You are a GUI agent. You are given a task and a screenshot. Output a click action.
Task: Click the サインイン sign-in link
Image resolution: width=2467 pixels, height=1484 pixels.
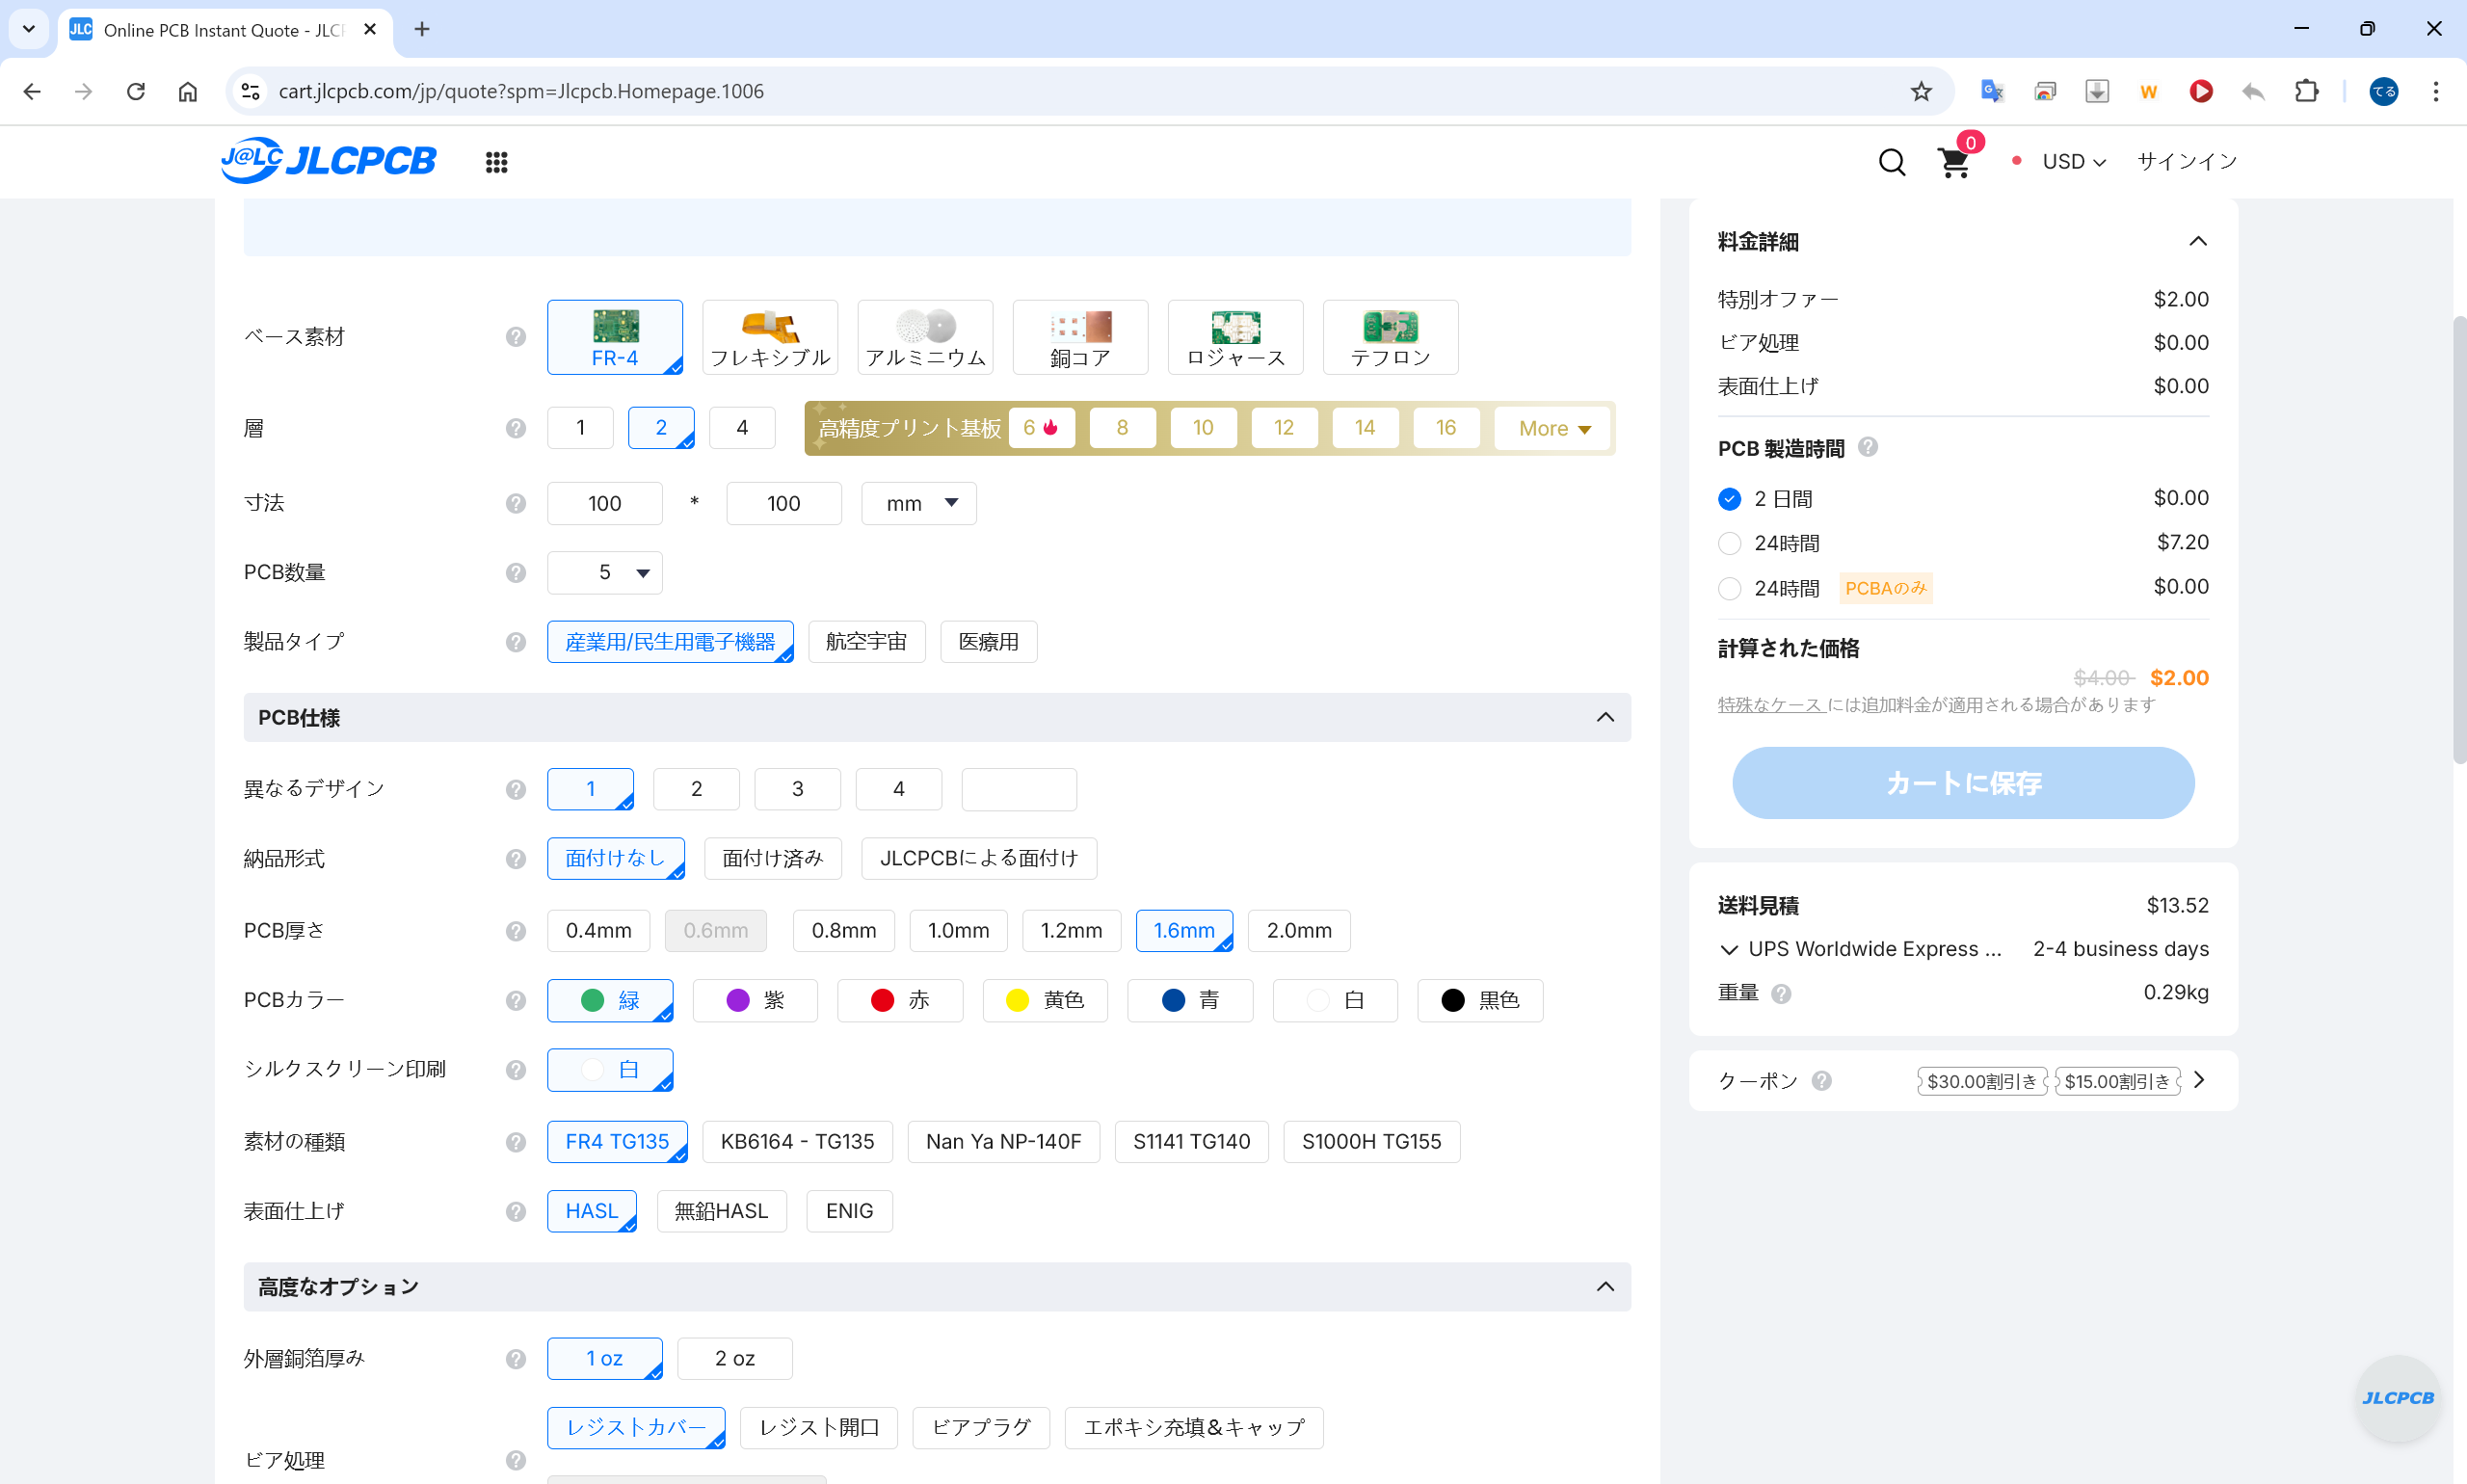coord(2186,162)
